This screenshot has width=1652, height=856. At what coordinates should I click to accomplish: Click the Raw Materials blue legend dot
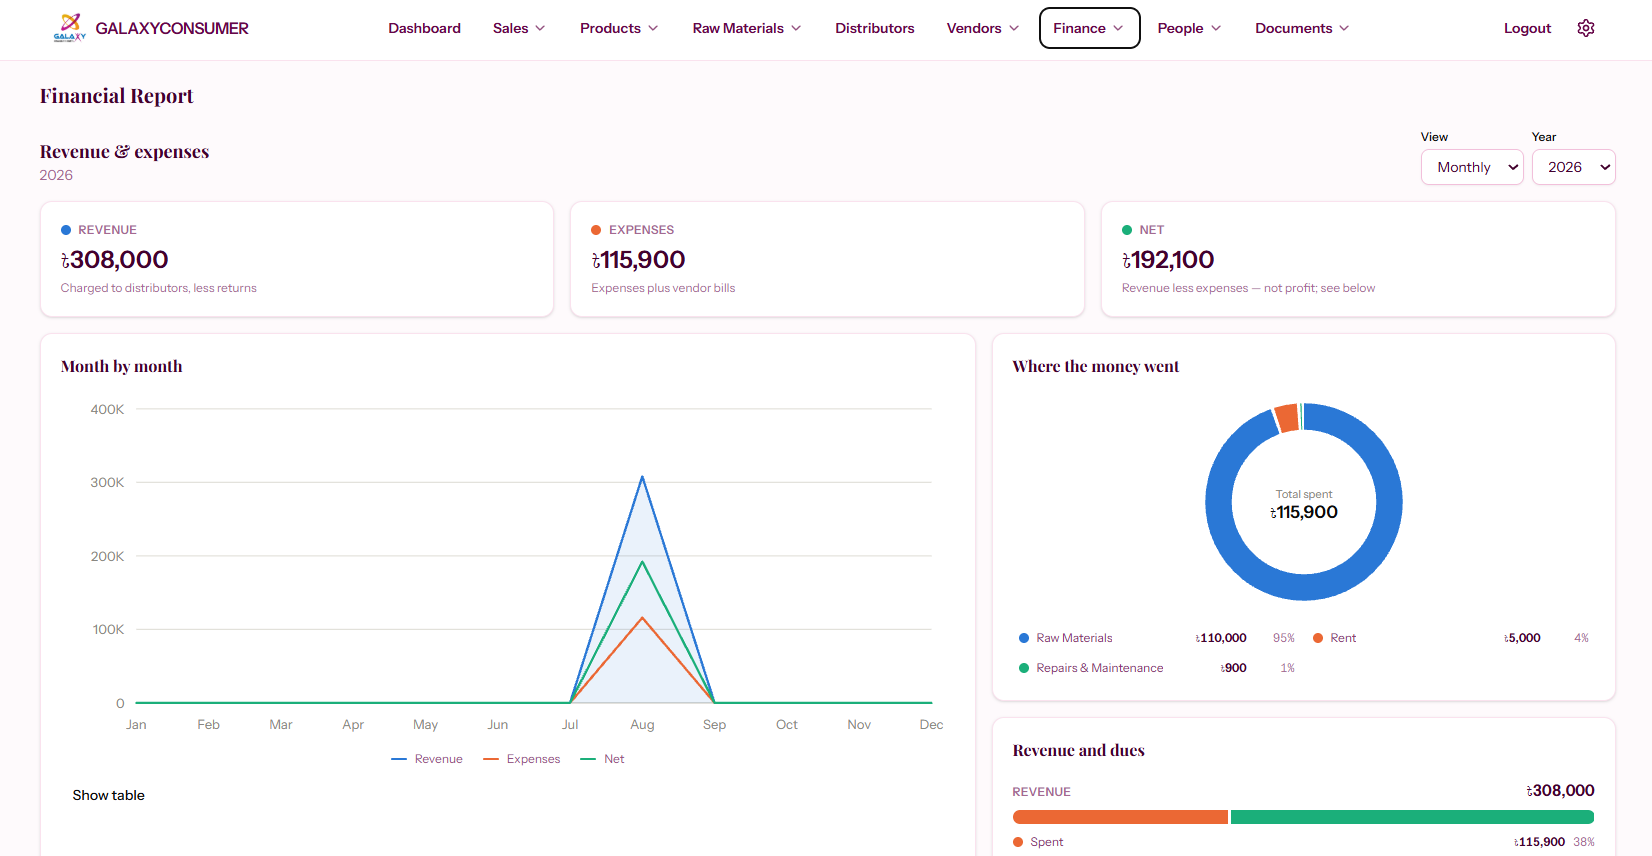tap(1024, 638)
